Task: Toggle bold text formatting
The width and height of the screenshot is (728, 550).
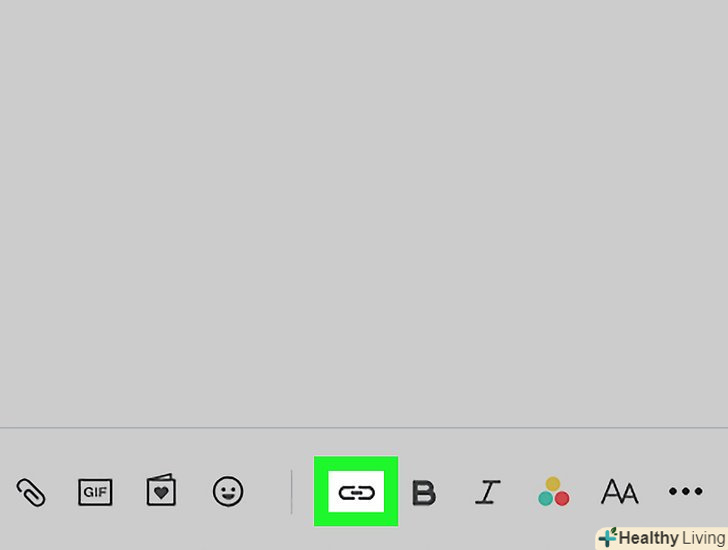Action: [424, 492]
